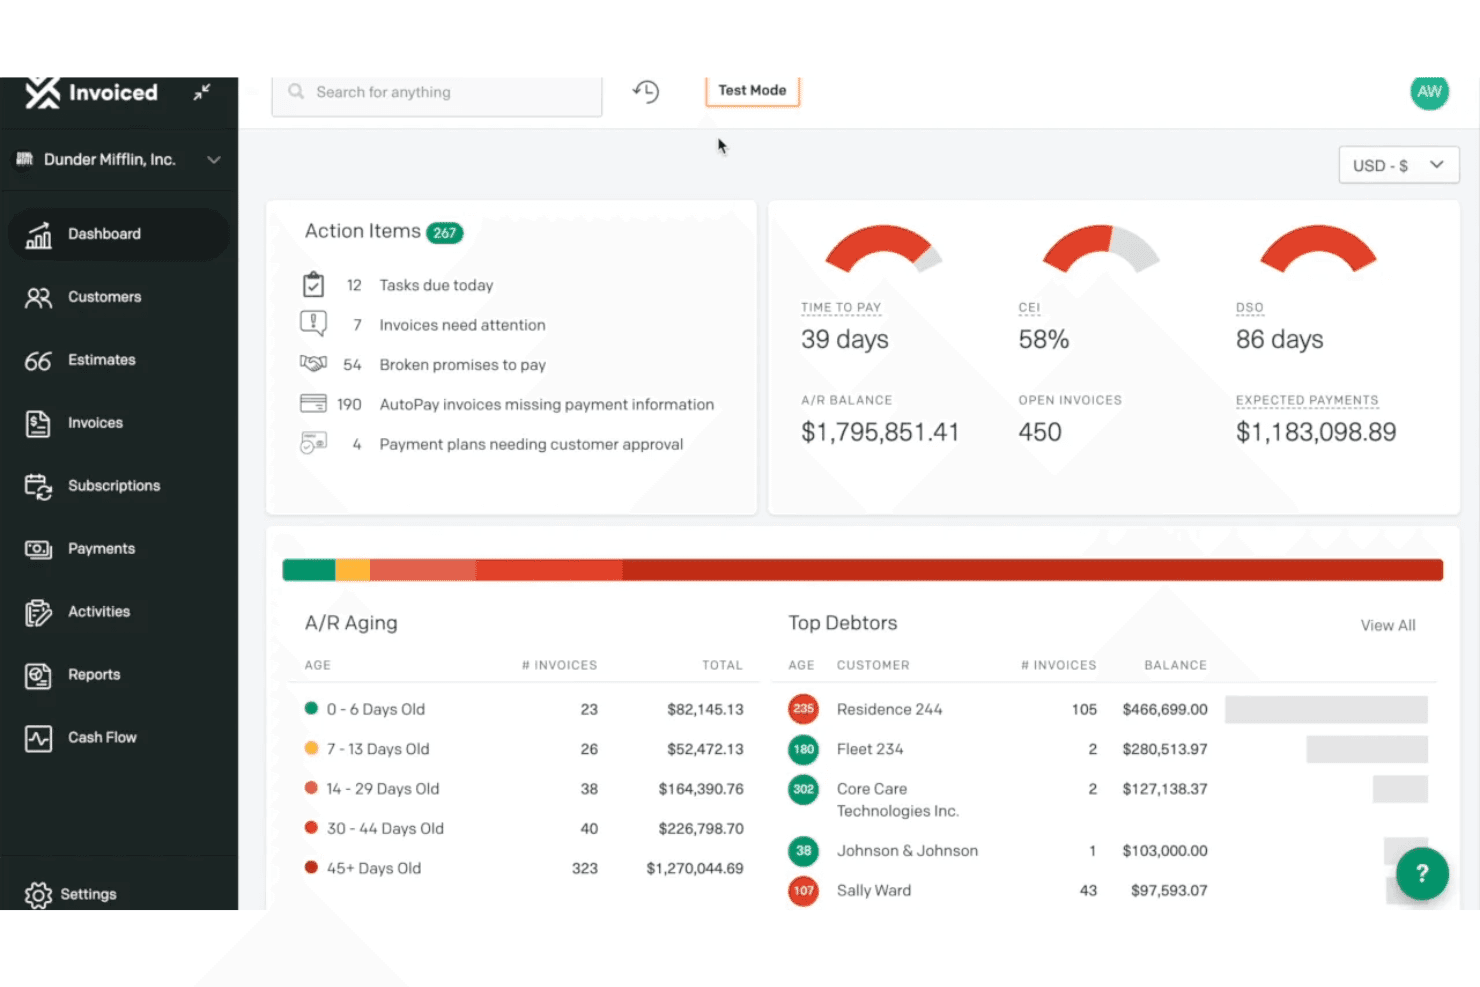This screenshot has height=987, width=1480.
Task: Click the Test Mode button
Action: click(x=752, y=90)
